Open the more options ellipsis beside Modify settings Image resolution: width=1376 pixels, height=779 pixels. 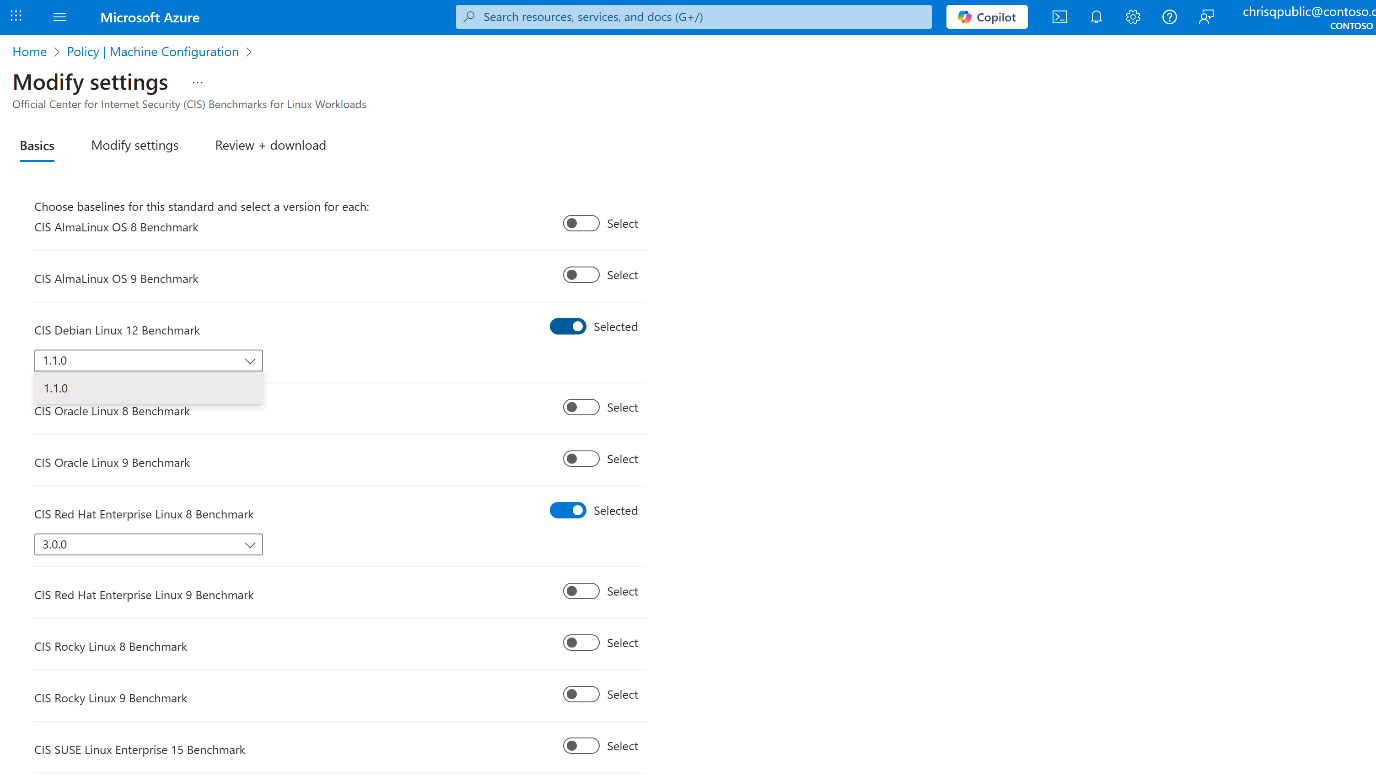pyautogui.click(x=198, y=82)
